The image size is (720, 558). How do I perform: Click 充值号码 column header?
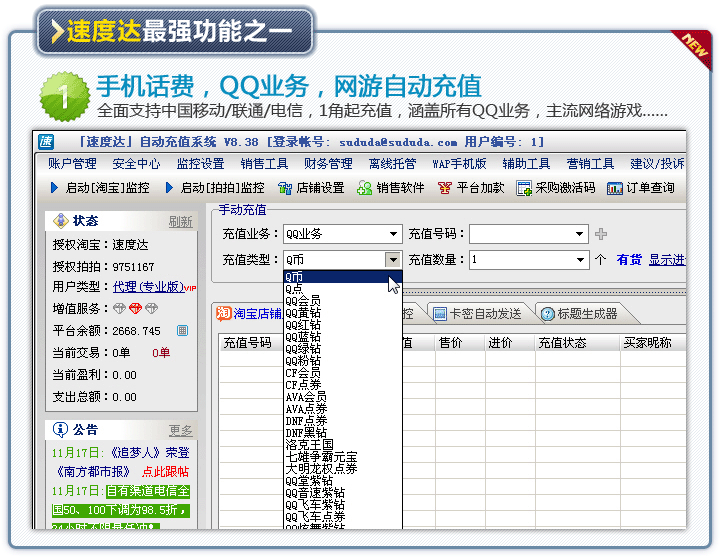pos(247,343)
